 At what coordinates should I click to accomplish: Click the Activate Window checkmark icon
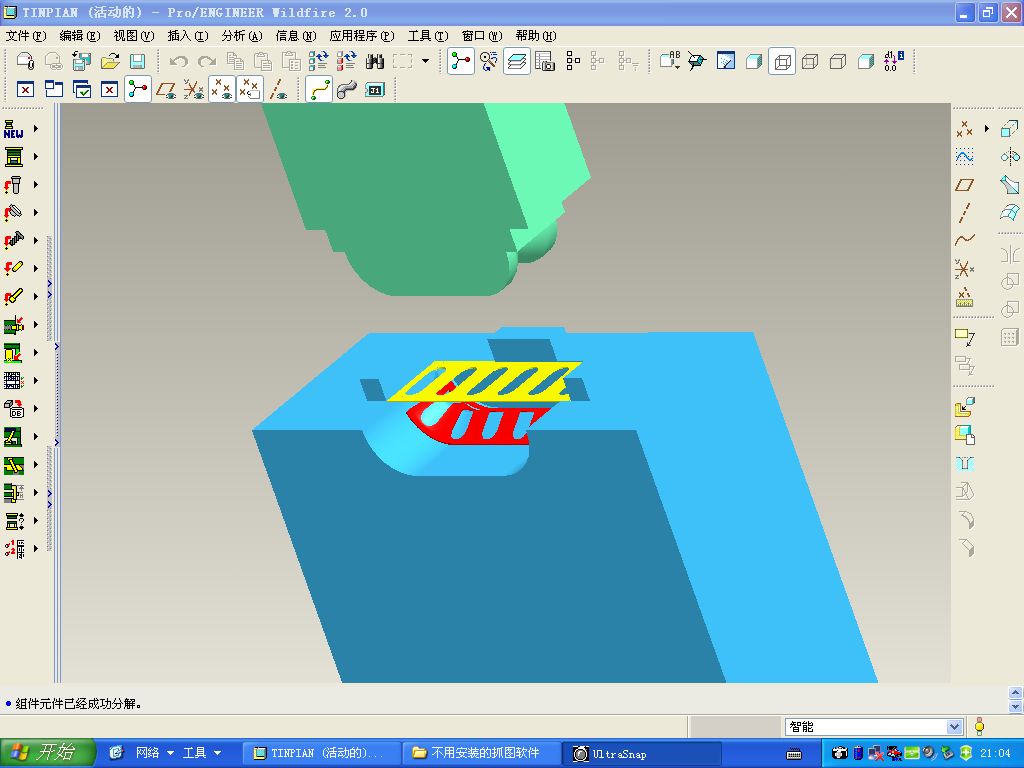tap(82, 89)
